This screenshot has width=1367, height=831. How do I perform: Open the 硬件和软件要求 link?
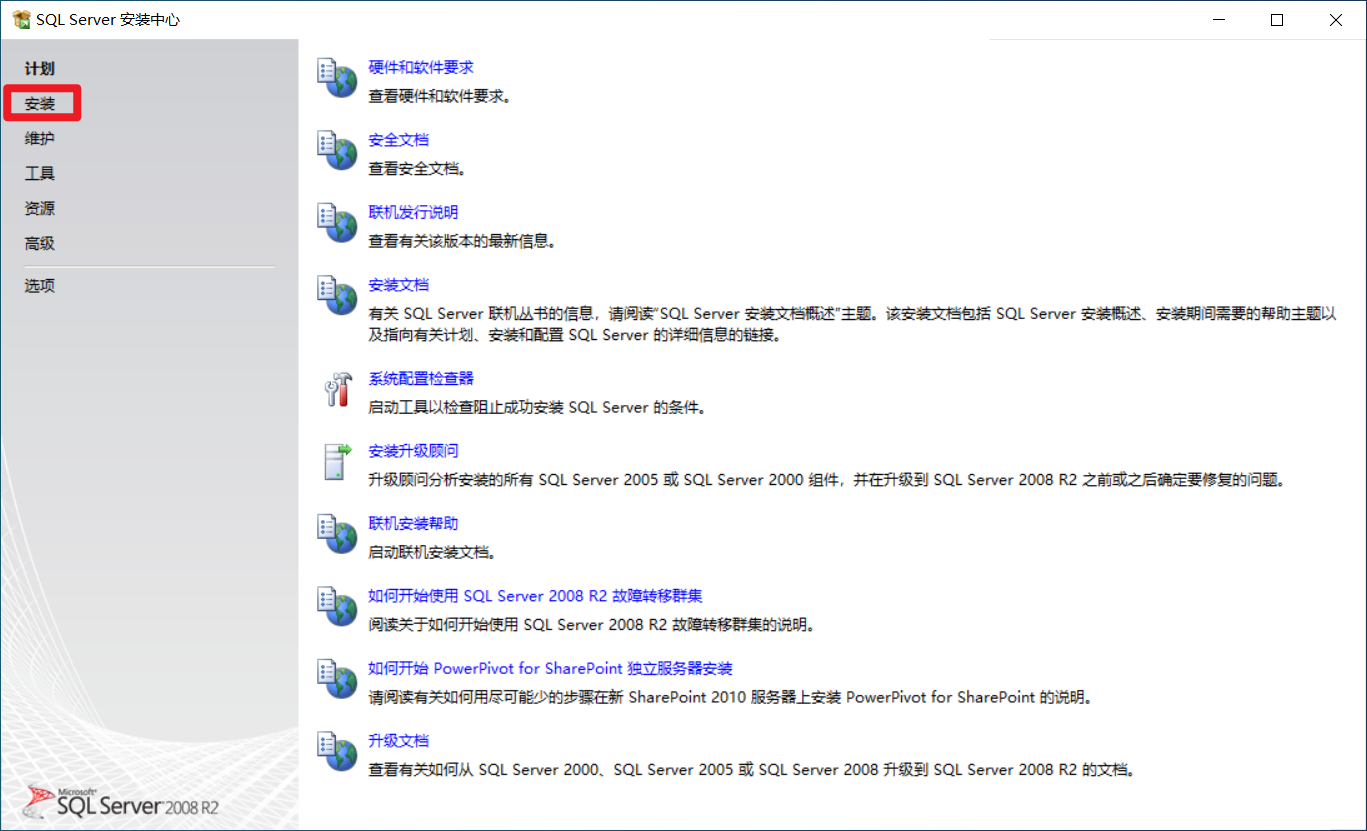(x=421, y=68)
